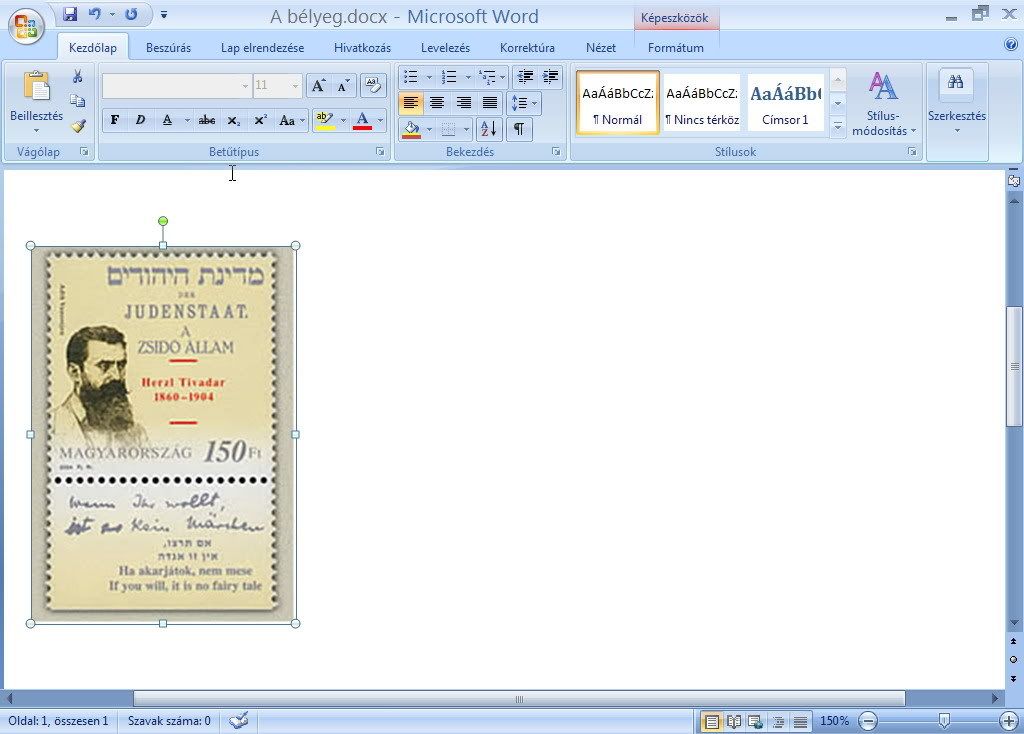Apply the Címsor 1 style
Viewport: 1024px width, 734px height.
785,103
